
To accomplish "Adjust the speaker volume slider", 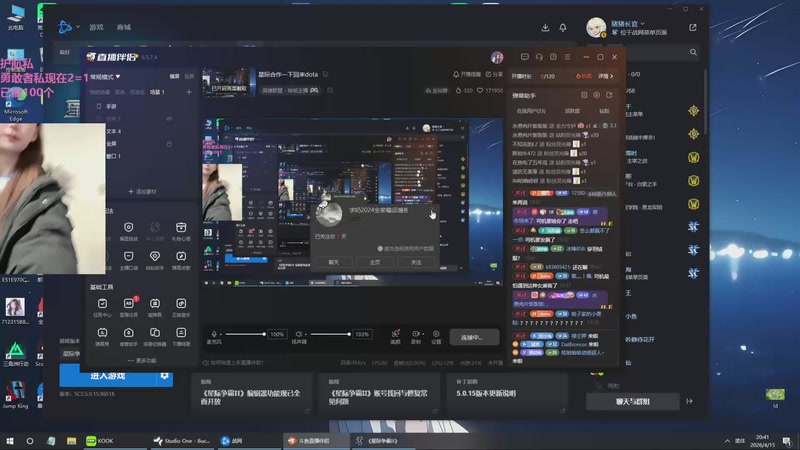I will 331,334.
